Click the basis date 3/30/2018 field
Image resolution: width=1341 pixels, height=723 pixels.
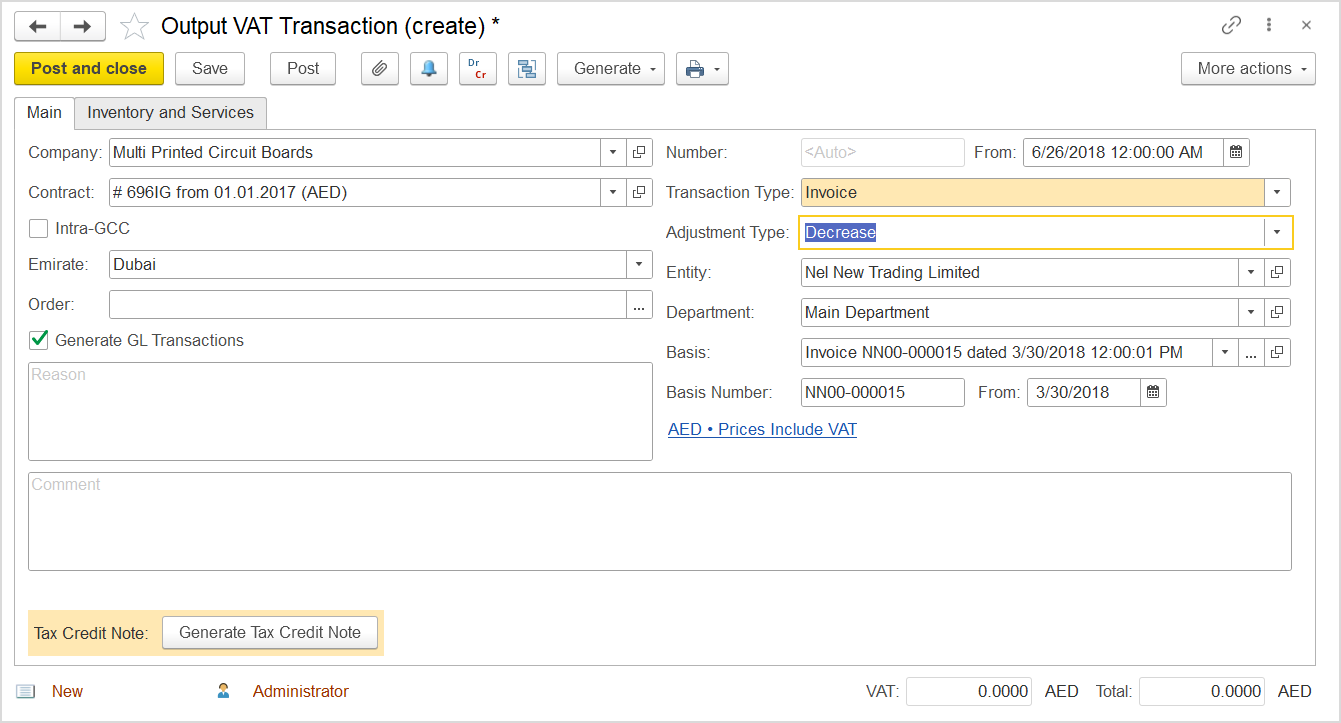(1084, 393)
